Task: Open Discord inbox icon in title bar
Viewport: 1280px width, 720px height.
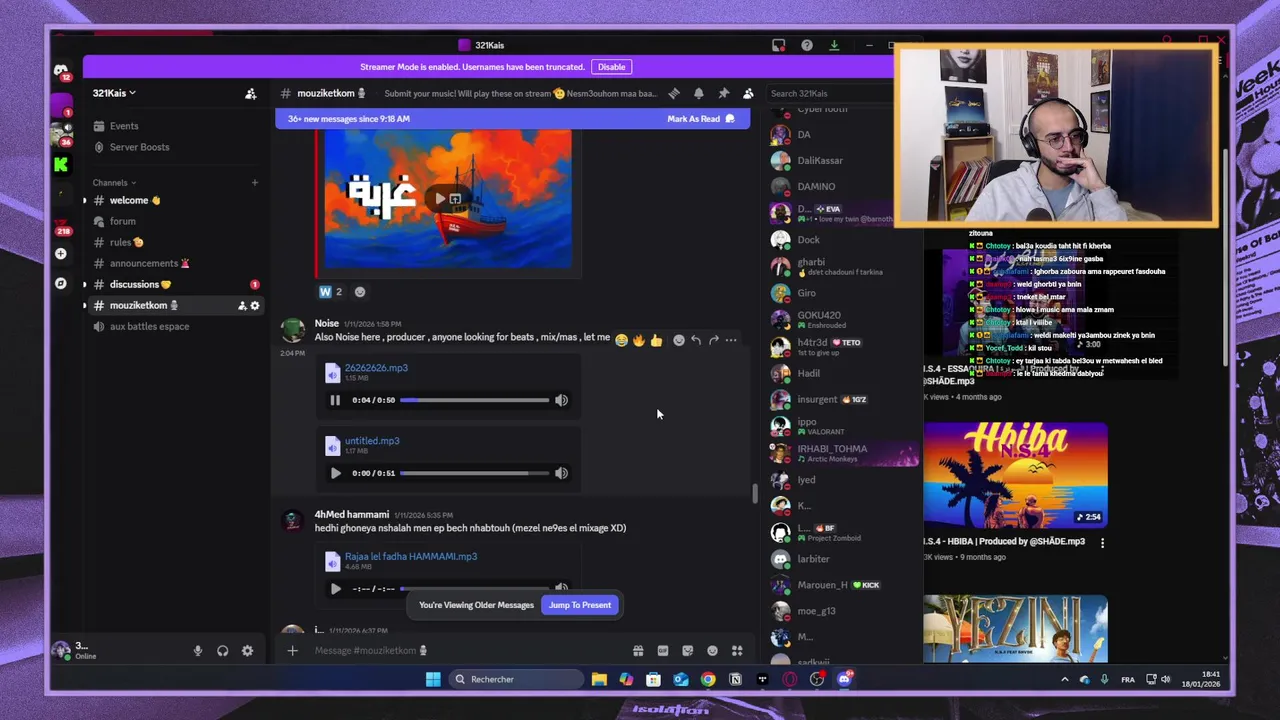Action: 779,45
